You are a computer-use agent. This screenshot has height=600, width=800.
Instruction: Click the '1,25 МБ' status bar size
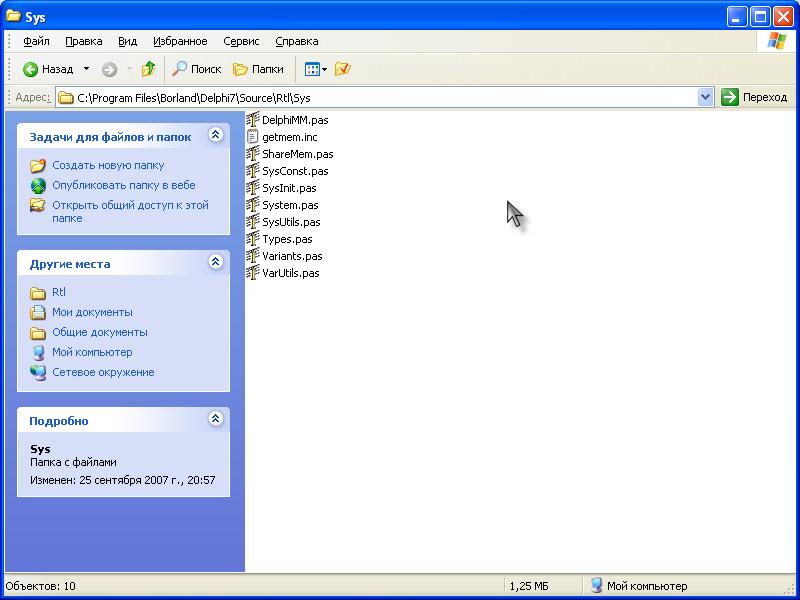529,586
